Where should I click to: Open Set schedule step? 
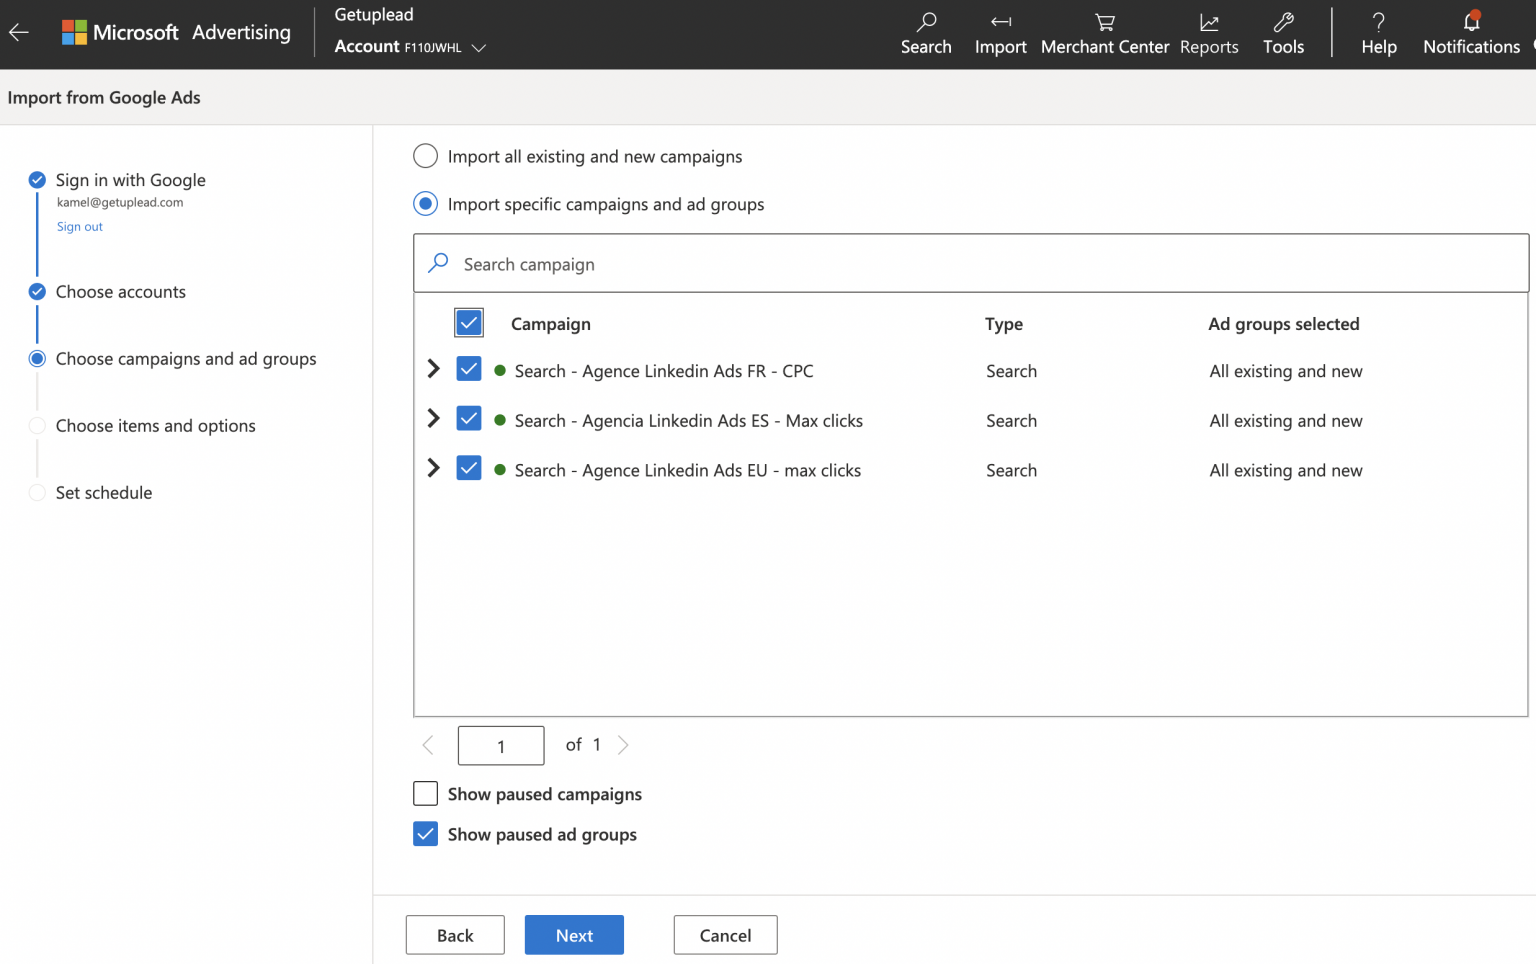[x=104, y=493]
